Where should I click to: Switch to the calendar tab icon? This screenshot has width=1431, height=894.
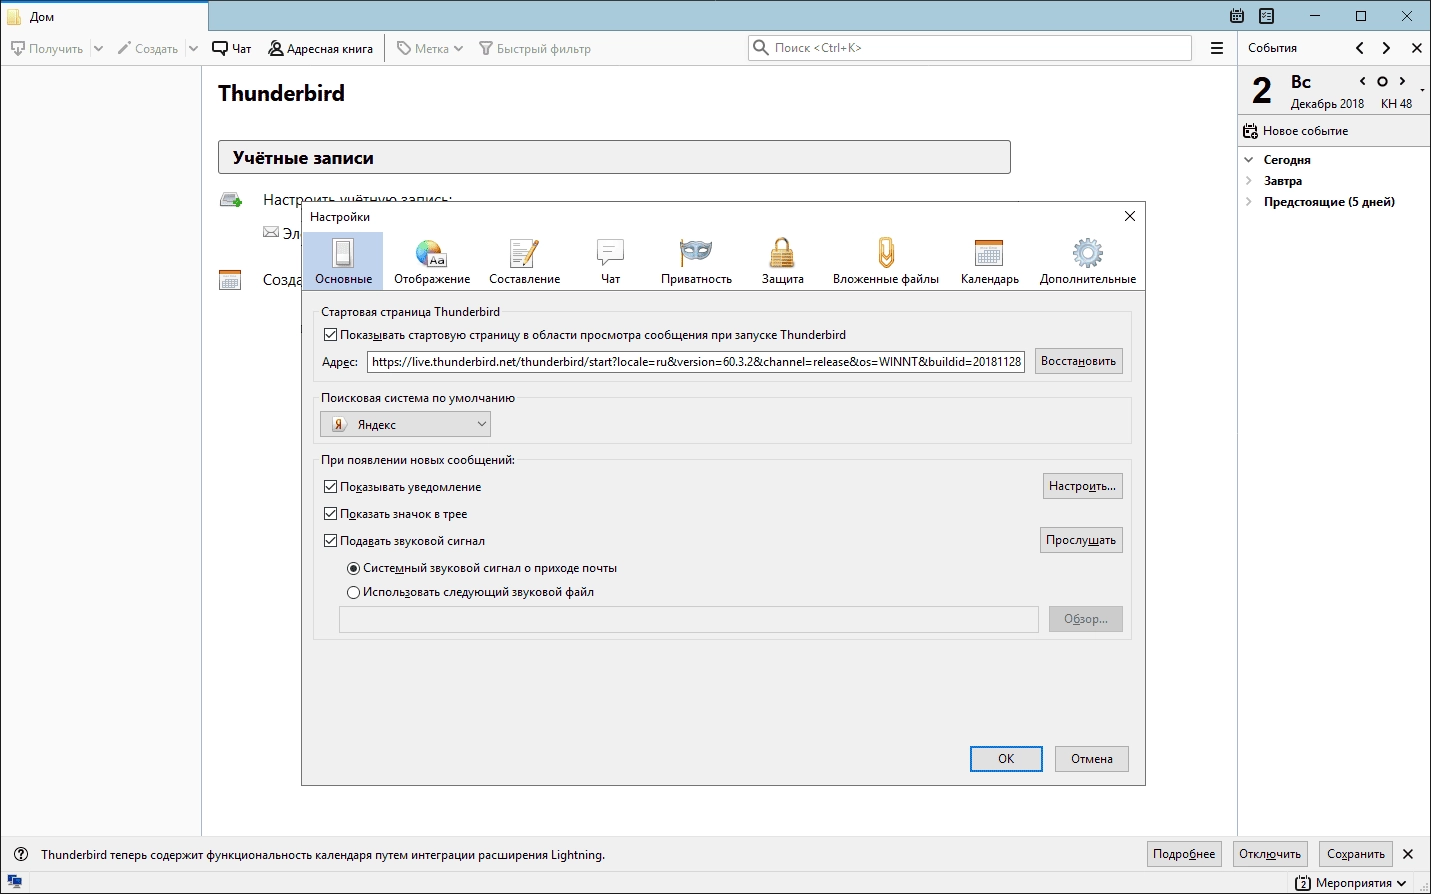pos(1237,16)
